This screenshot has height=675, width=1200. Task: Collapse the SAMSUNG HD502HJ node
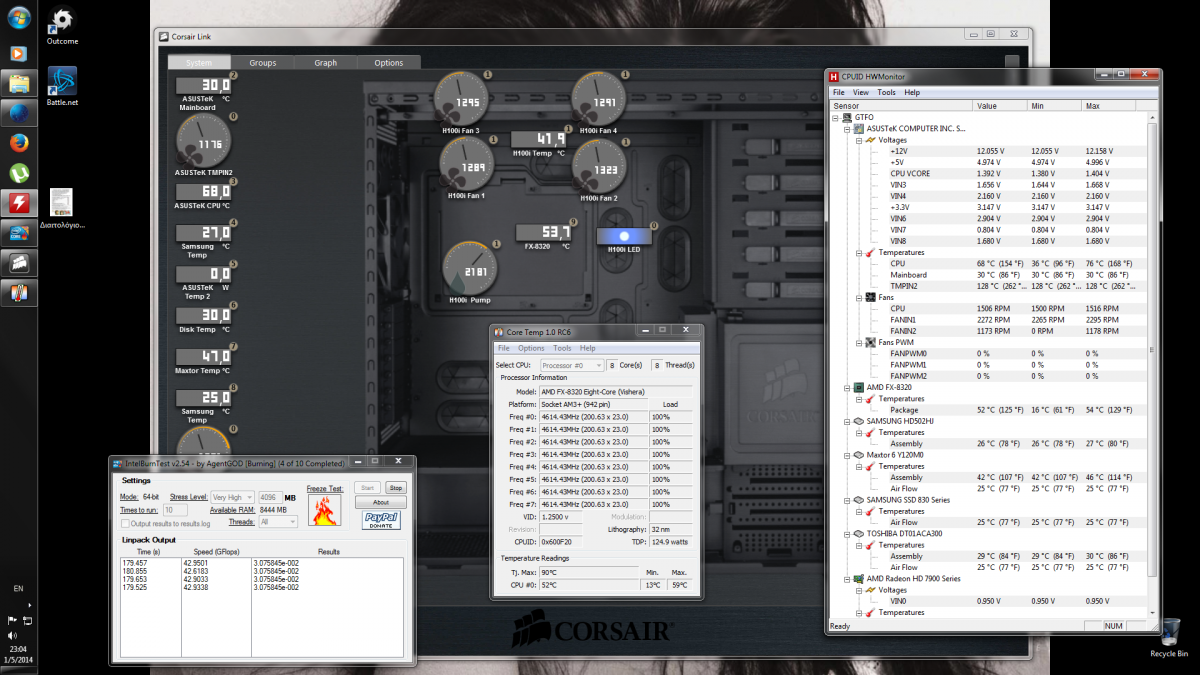click(847, 421)
